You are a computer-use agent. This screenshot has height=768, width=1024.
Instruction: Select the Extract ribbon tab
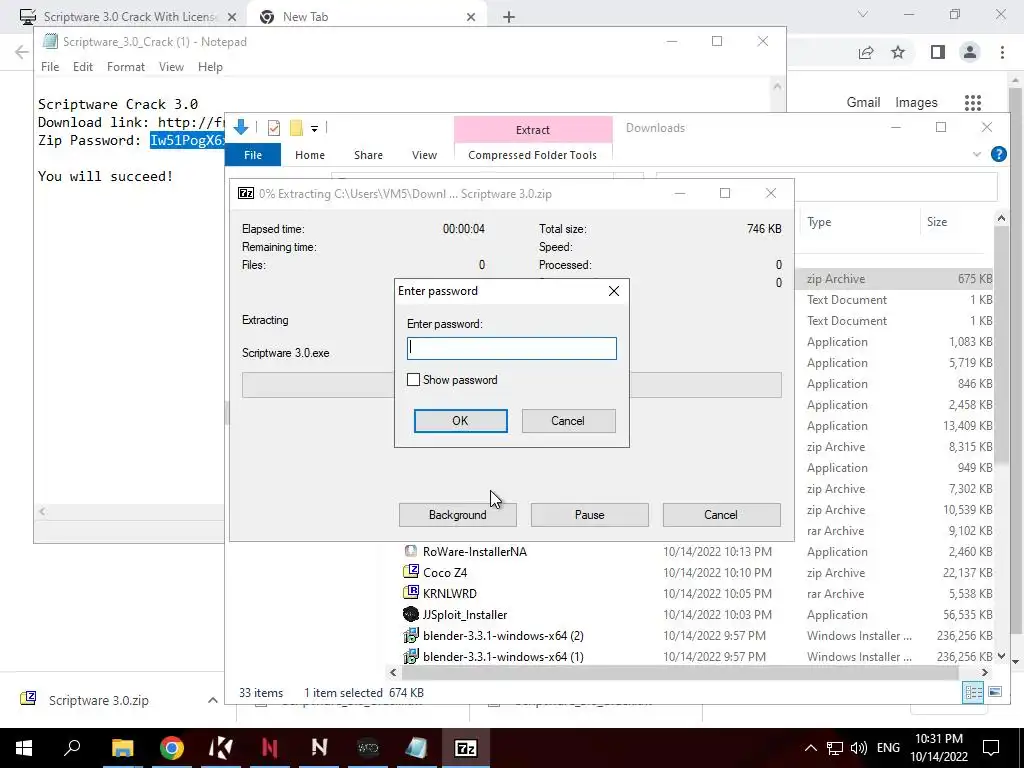pyautogui.click(x=533, y=129)
